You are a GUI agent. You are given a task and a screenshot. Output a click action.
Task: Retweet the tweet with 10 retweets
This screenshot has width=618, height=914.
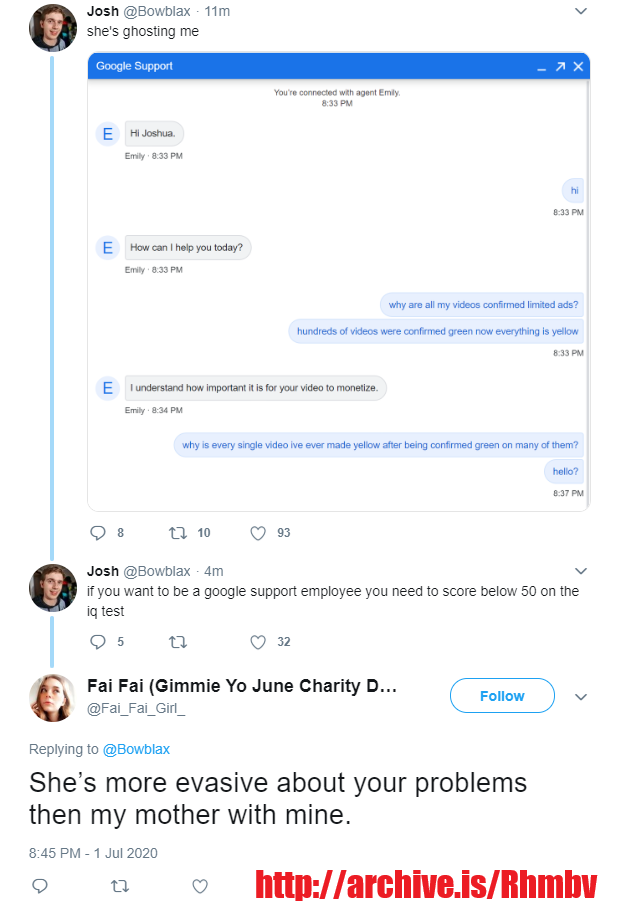point(177,533)
